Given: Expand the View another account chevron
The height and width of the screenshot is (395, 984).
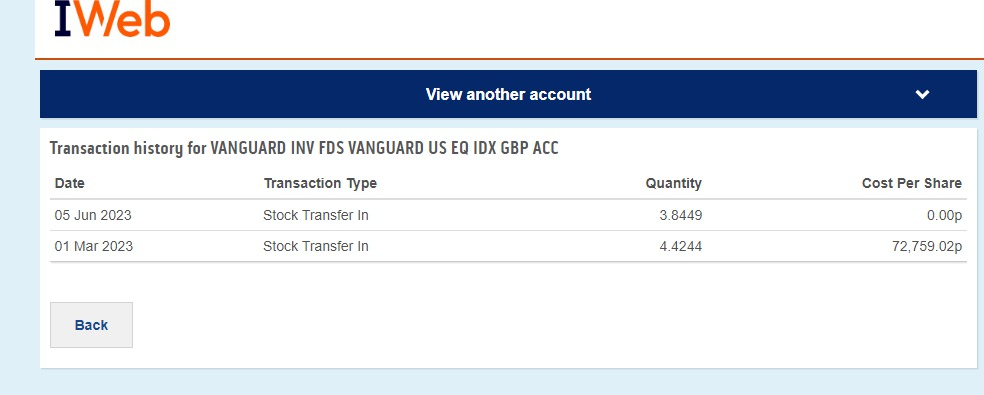Looking at the screenshot, I should [922, 95].
